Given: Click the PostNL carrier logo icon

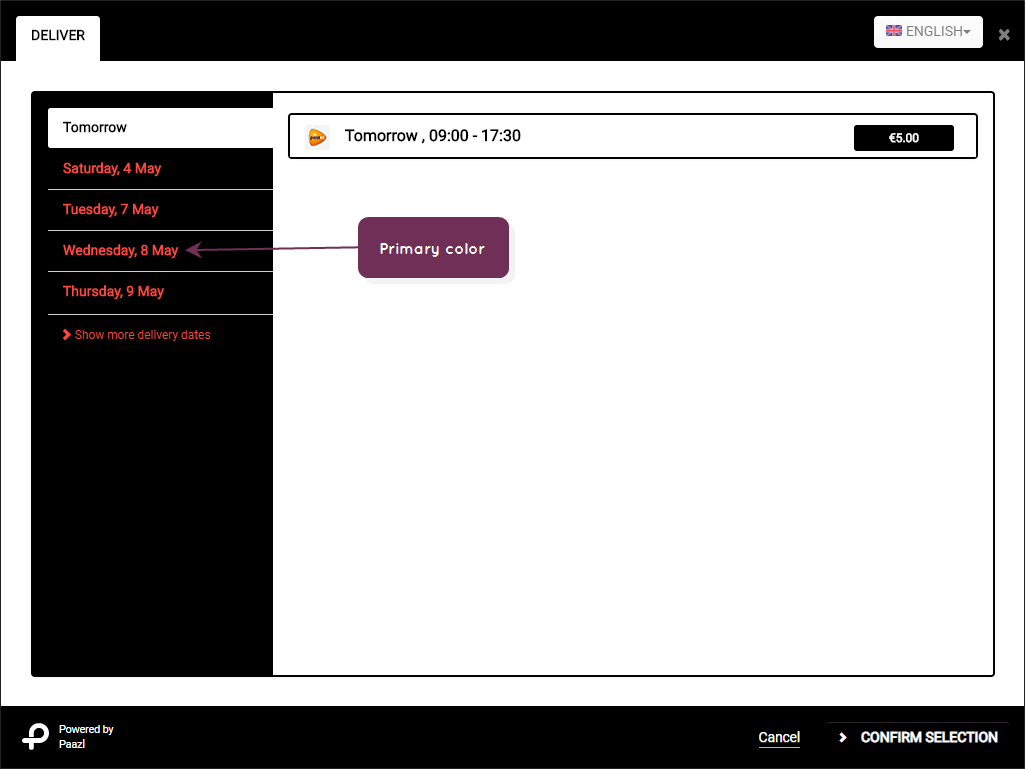Looking at the screenshot, I should pos(317,137).
